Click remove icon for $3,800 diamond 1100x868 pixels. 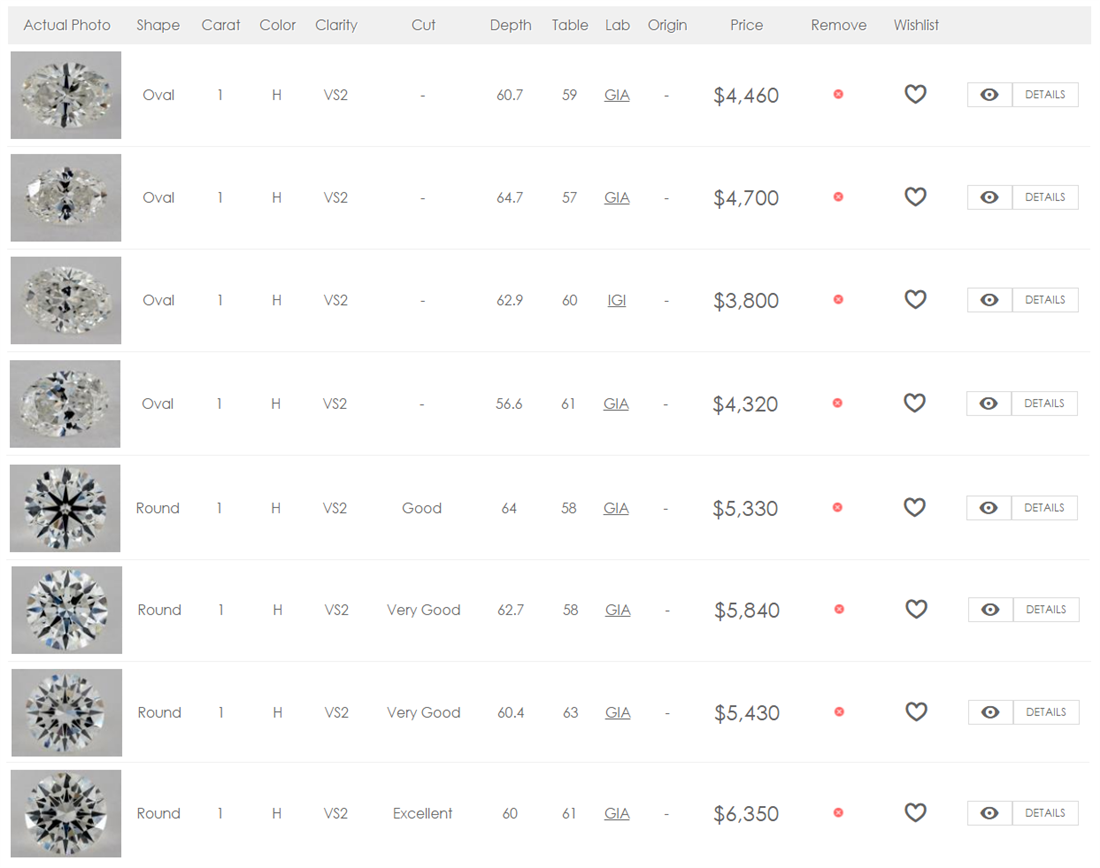[x=838, y=299]
